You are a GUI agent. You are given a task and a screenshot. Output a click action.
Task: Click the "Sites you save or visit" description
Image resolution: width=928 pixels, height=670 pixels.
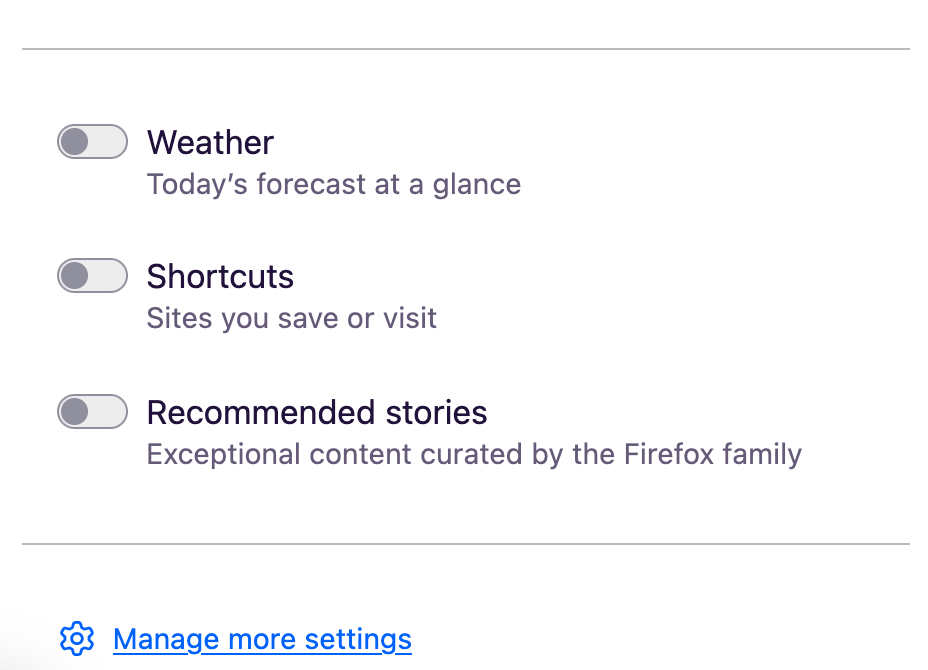click(291, 319)
